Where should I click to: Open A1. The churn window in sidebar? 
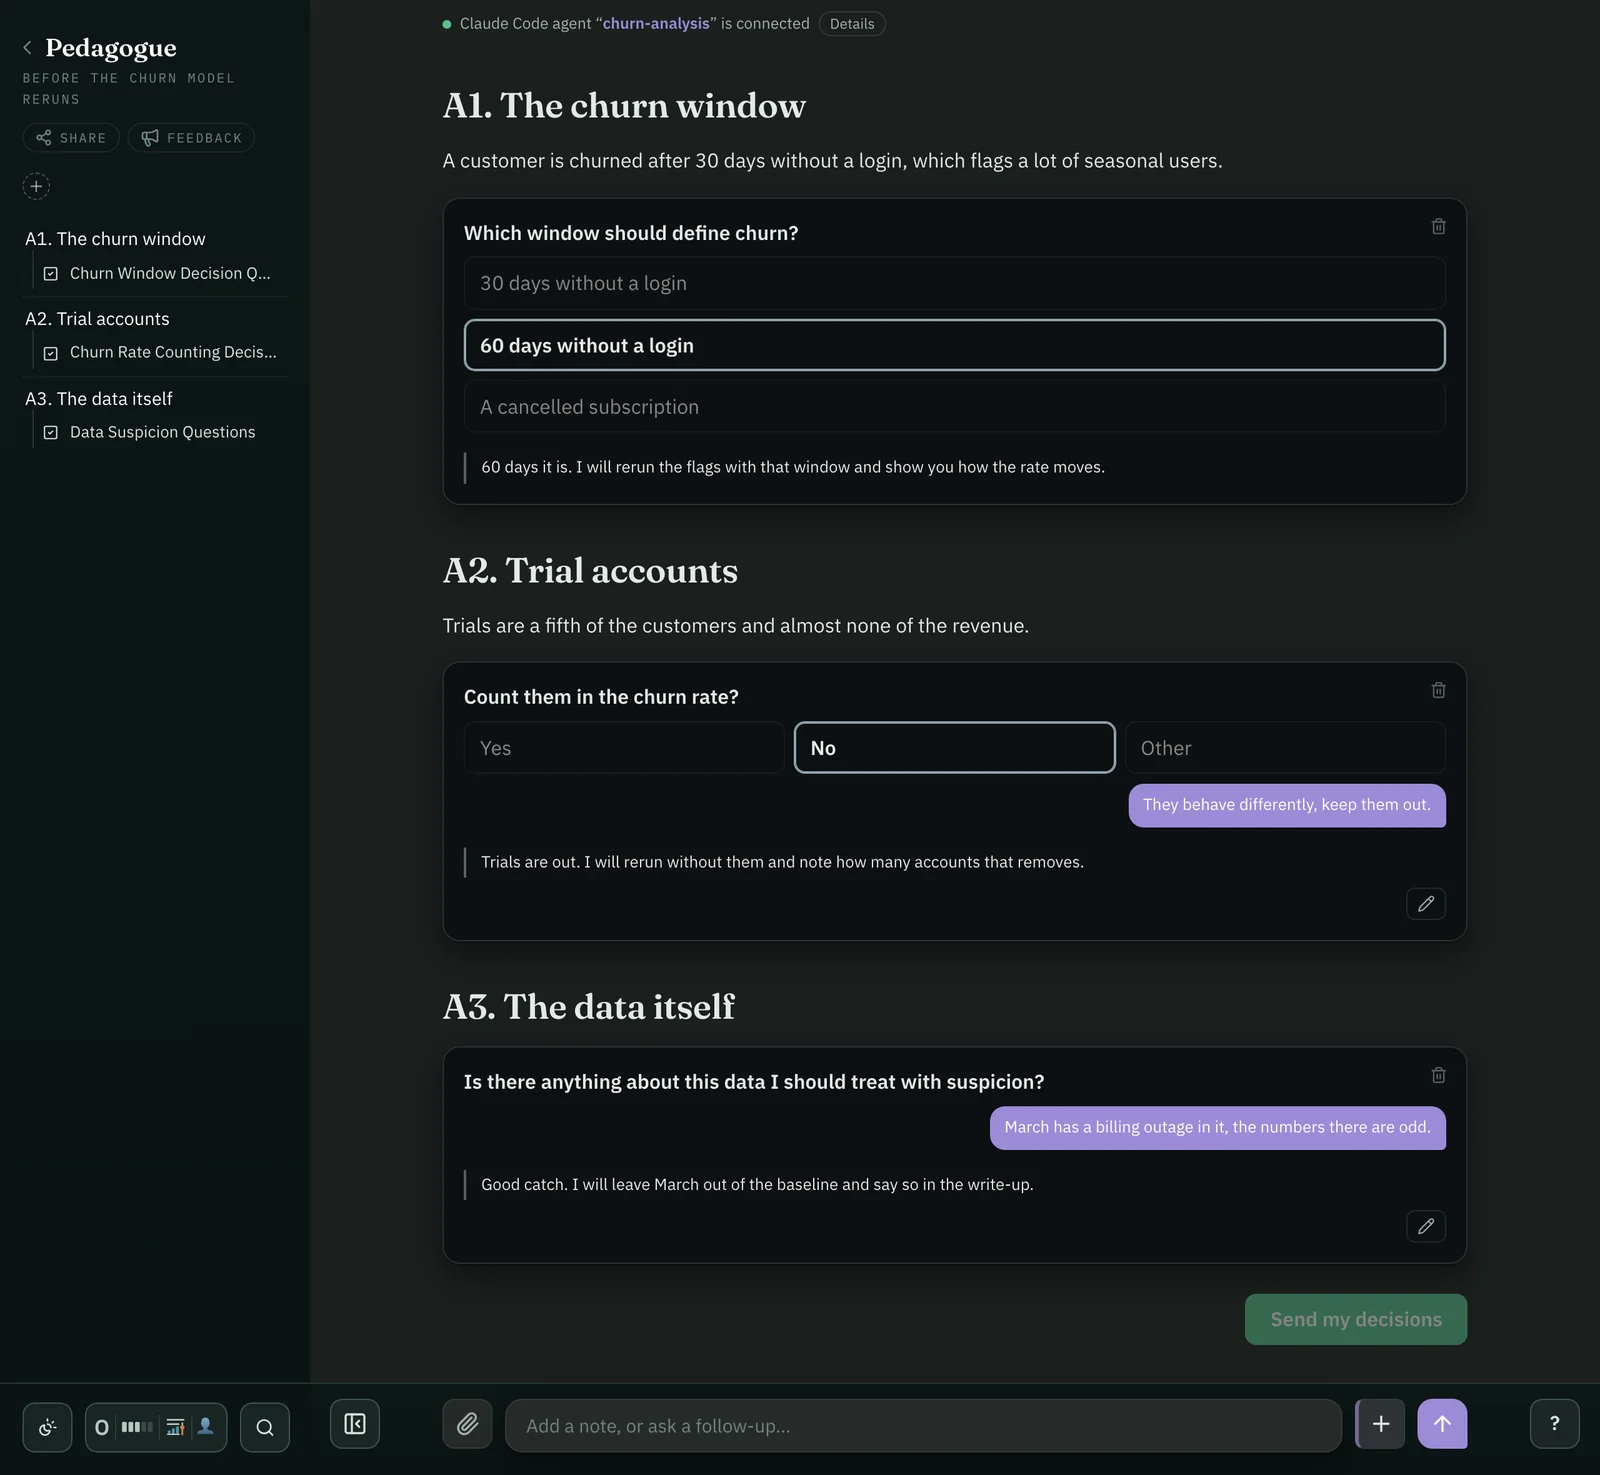115,239
